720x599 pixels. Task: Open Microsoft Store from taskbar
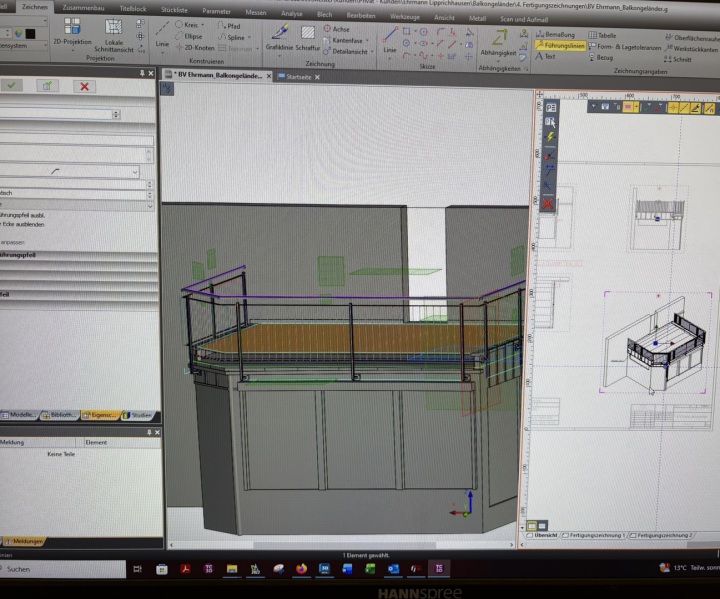pos(162,569)
